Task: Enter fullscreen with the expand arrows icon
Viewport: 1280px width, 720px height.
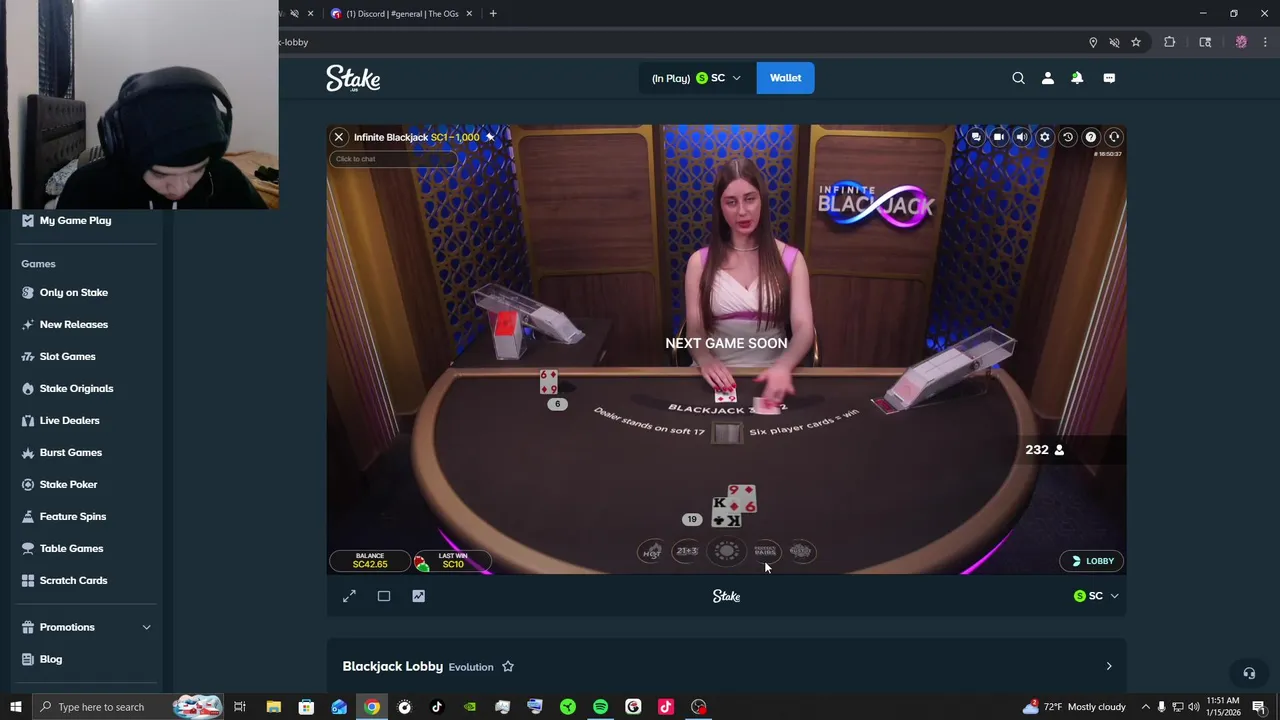Action: pyautogui.click(x=349, y=596)
